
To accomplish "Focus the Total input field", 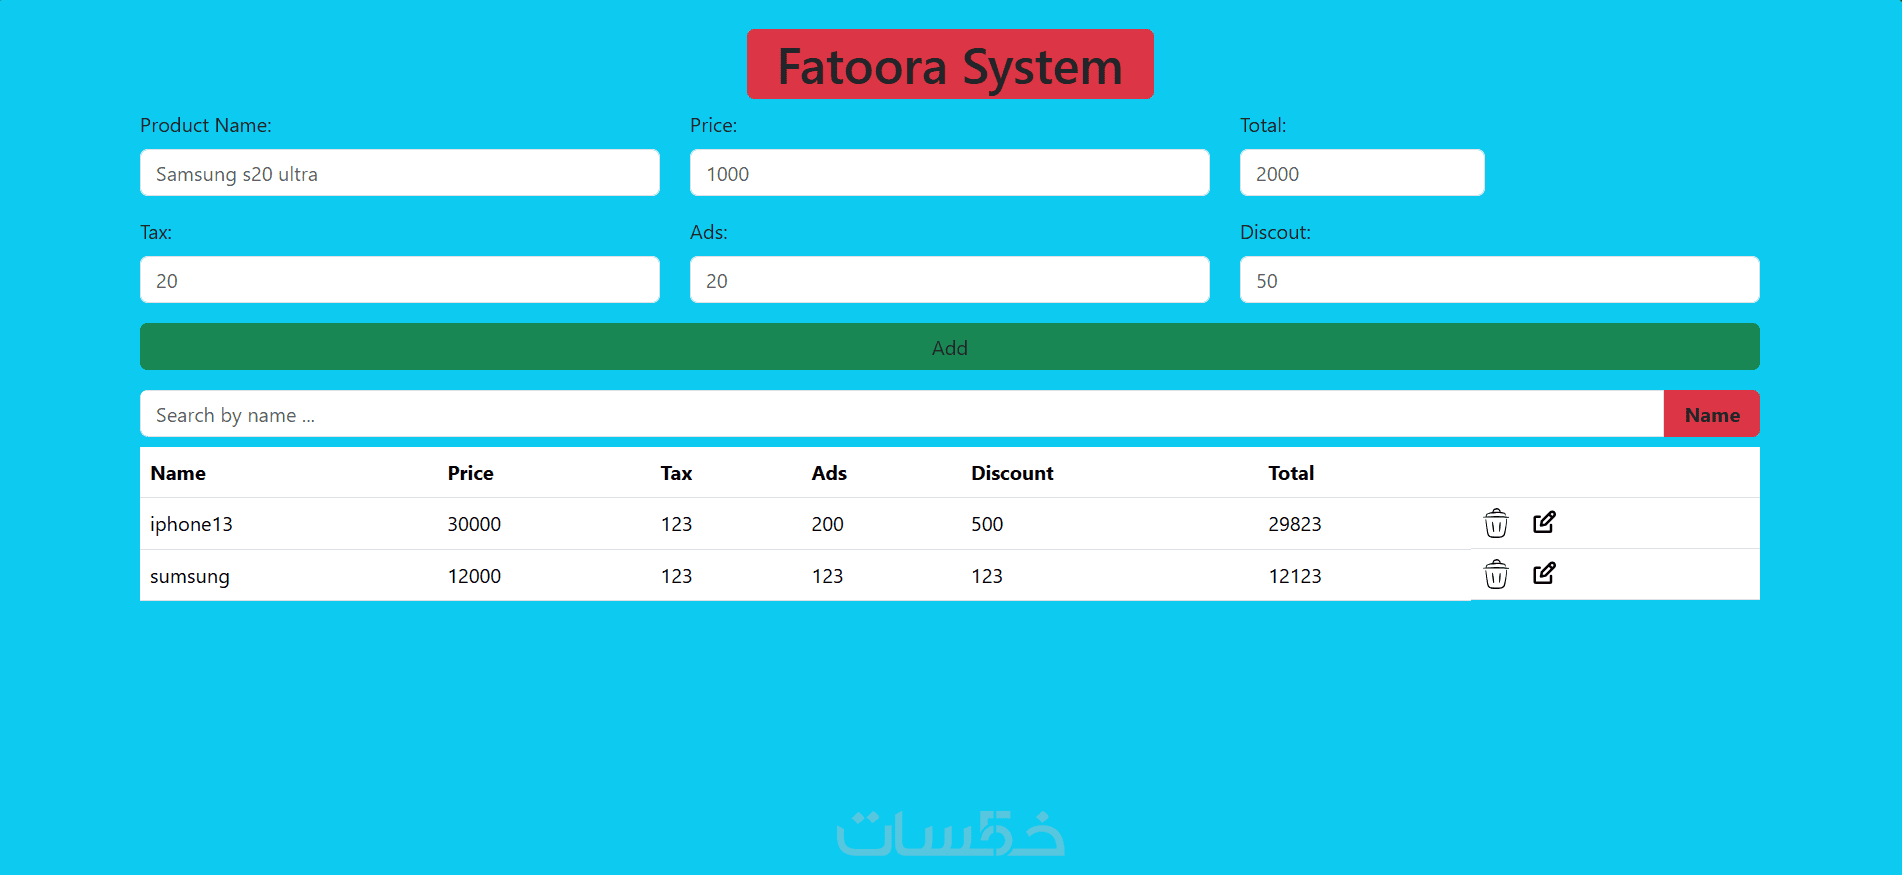I will click(1362, 173).
